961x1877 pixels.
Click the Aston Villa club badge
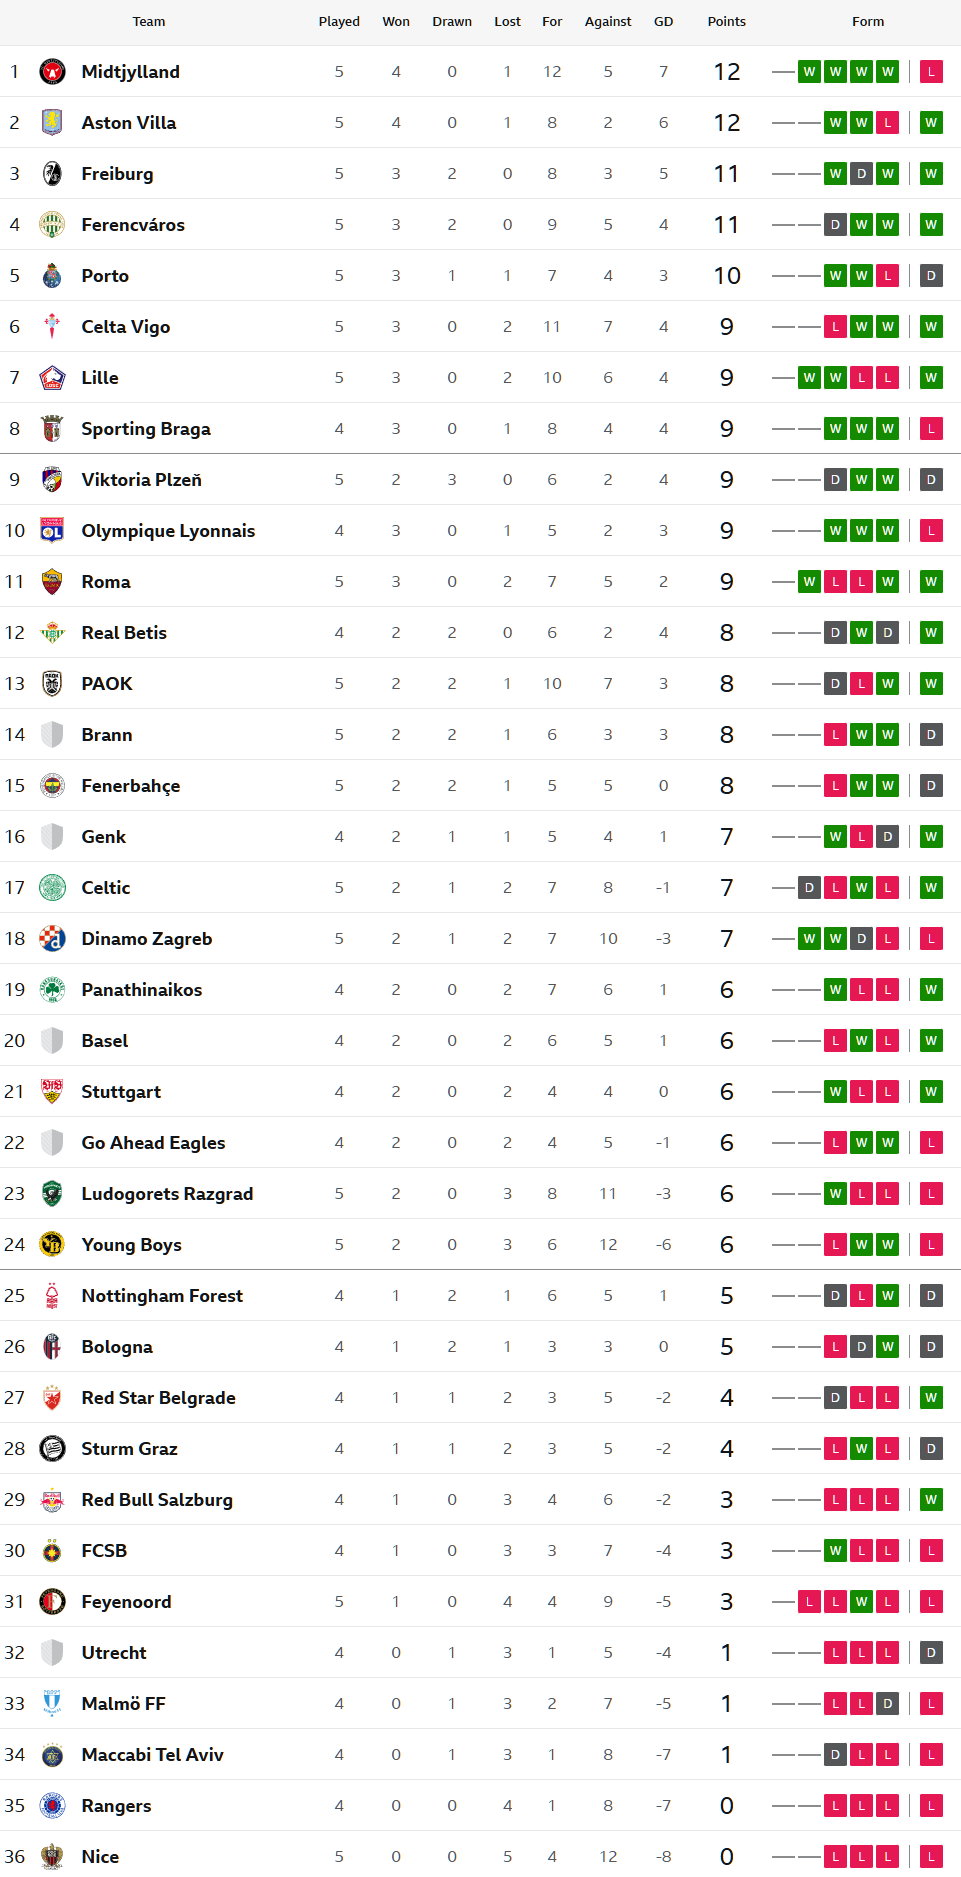tap(52, 123)
